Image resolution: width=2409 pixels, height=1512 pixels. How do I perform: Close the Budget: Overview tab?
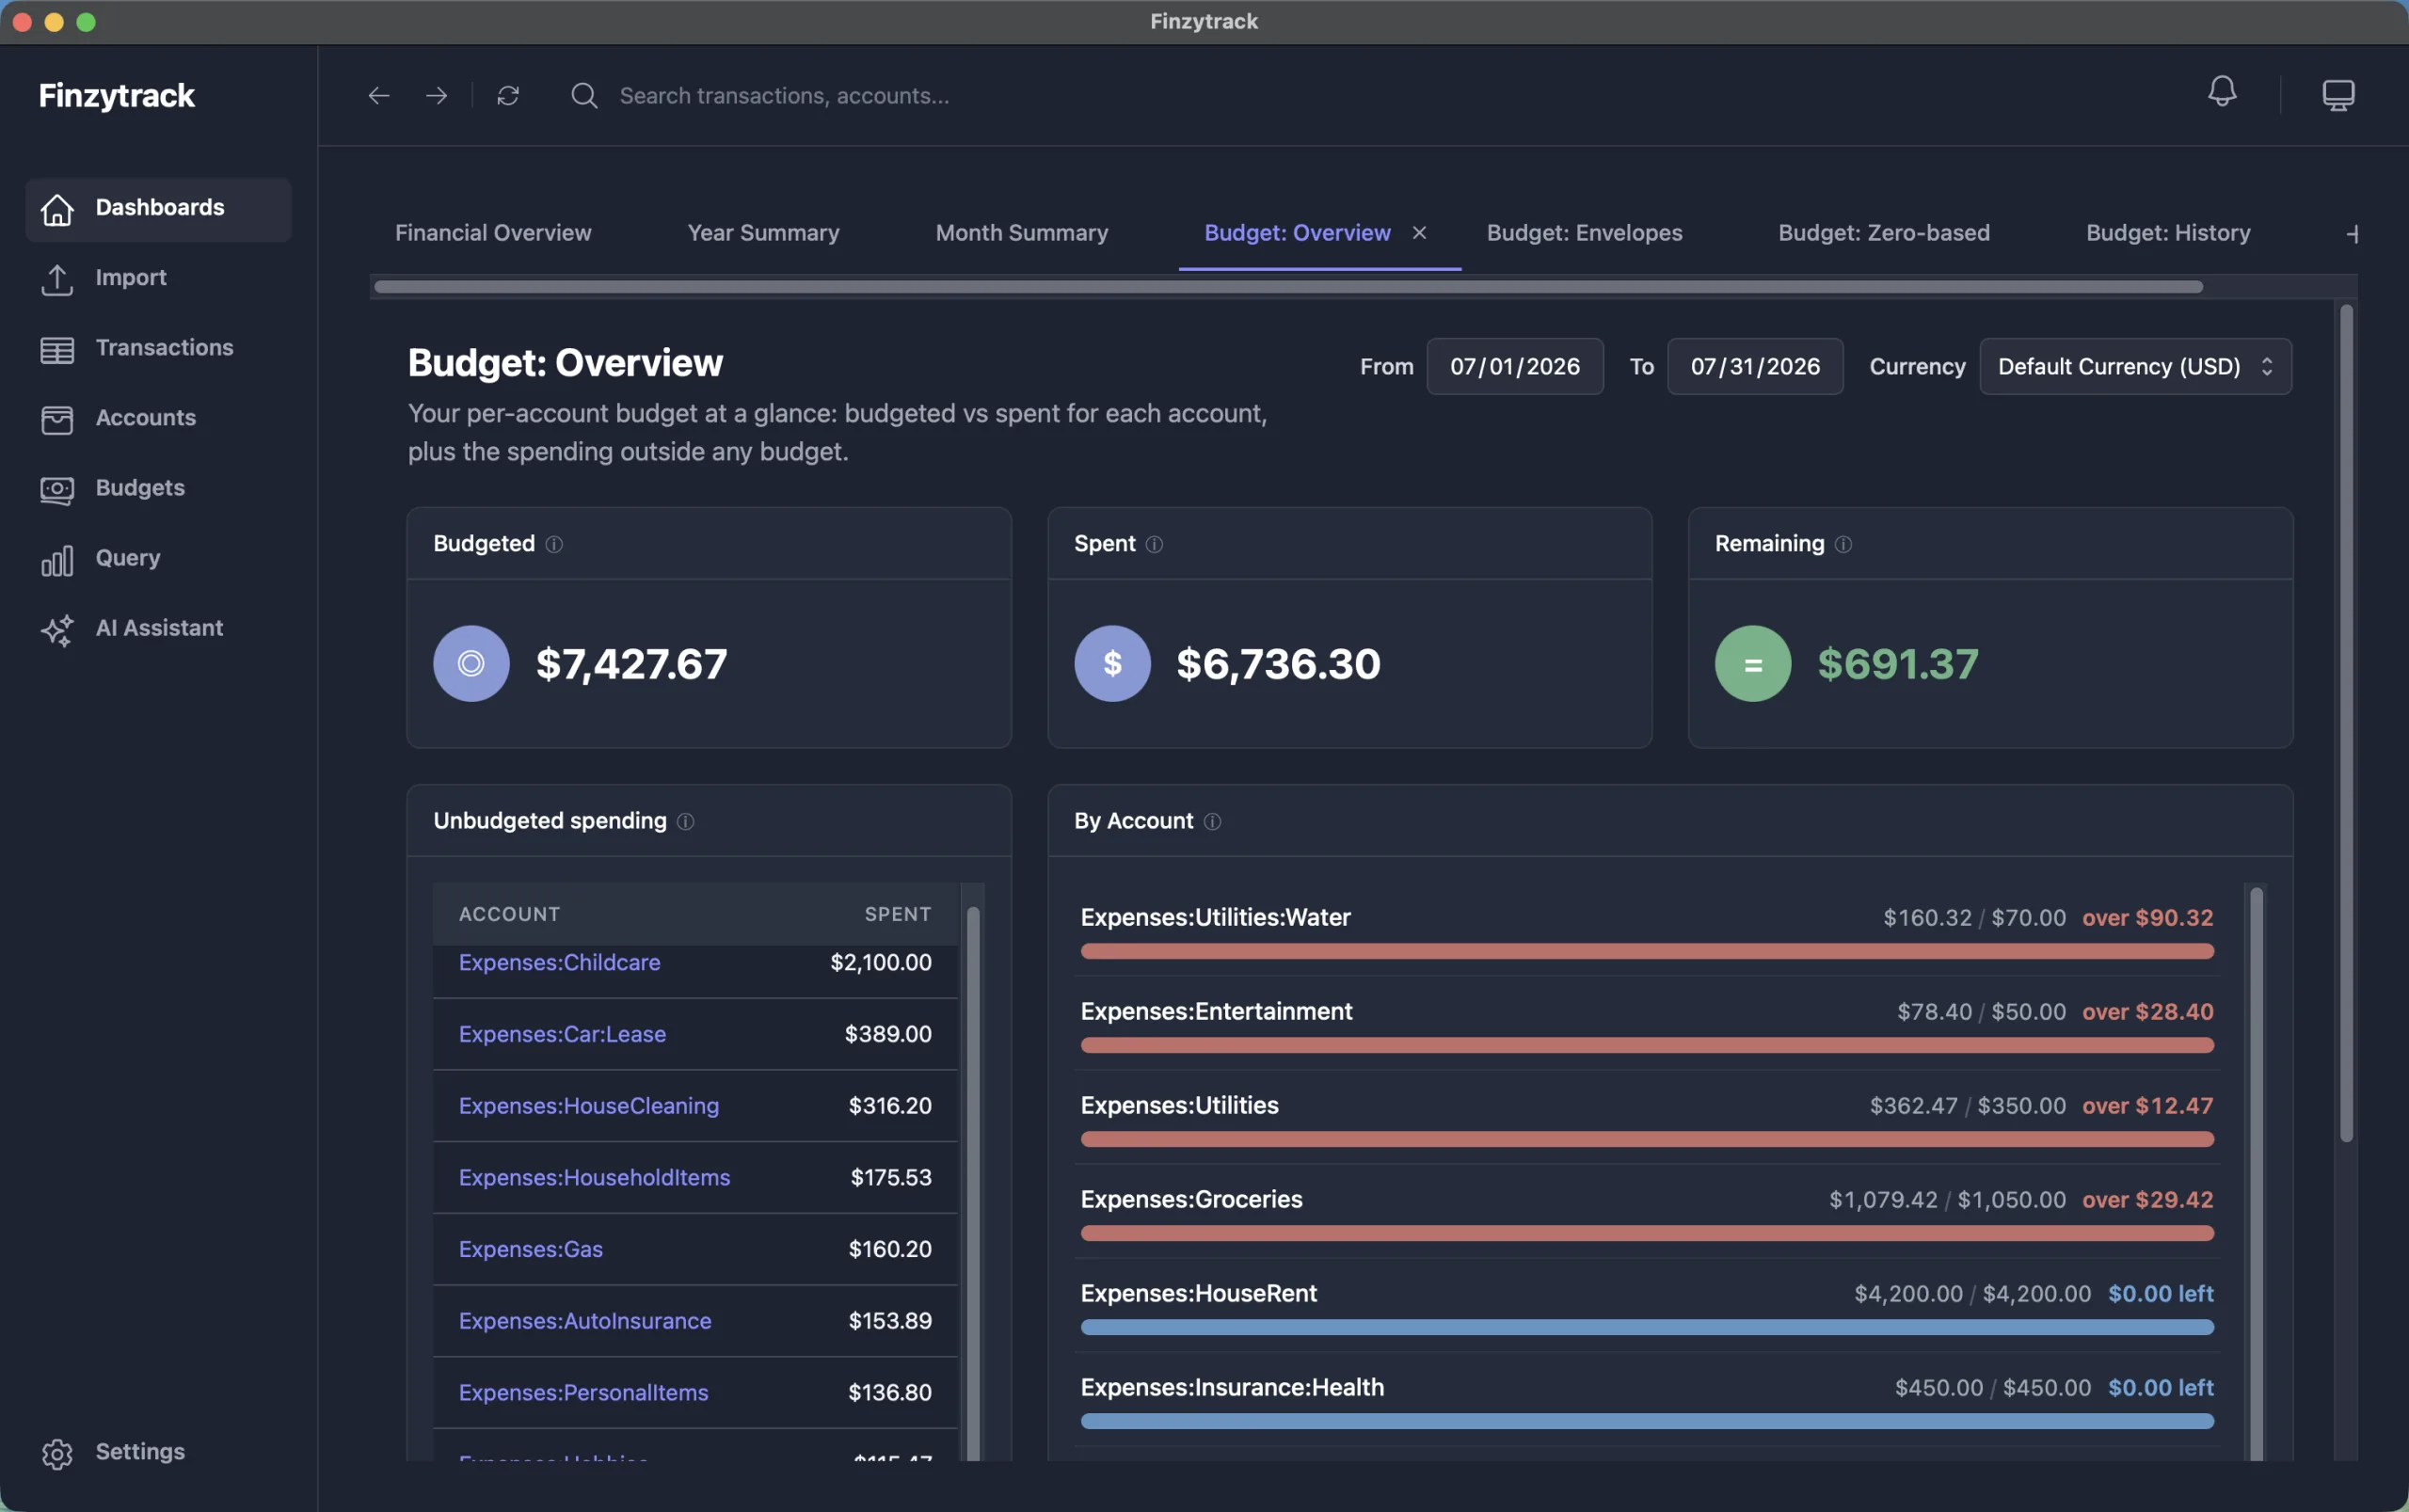(x=1419, y=232)
